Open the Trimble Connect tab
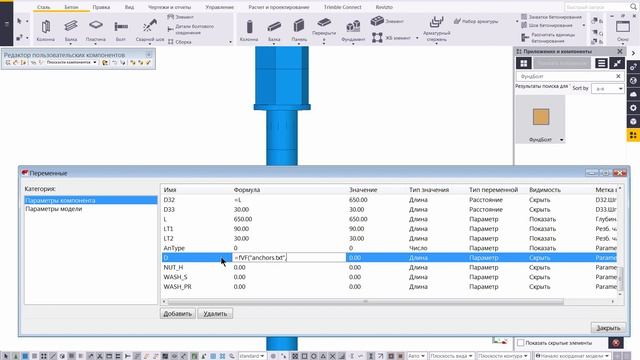 pyautogui.click(x=342, y=7)
